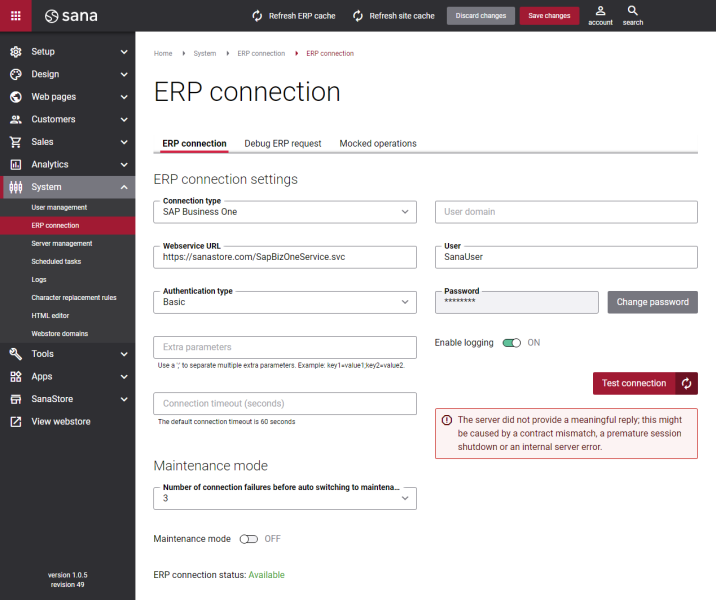Click the 'Available' connection status text
The height and width of the screenshot is (600, 716).
click(266, 575)
